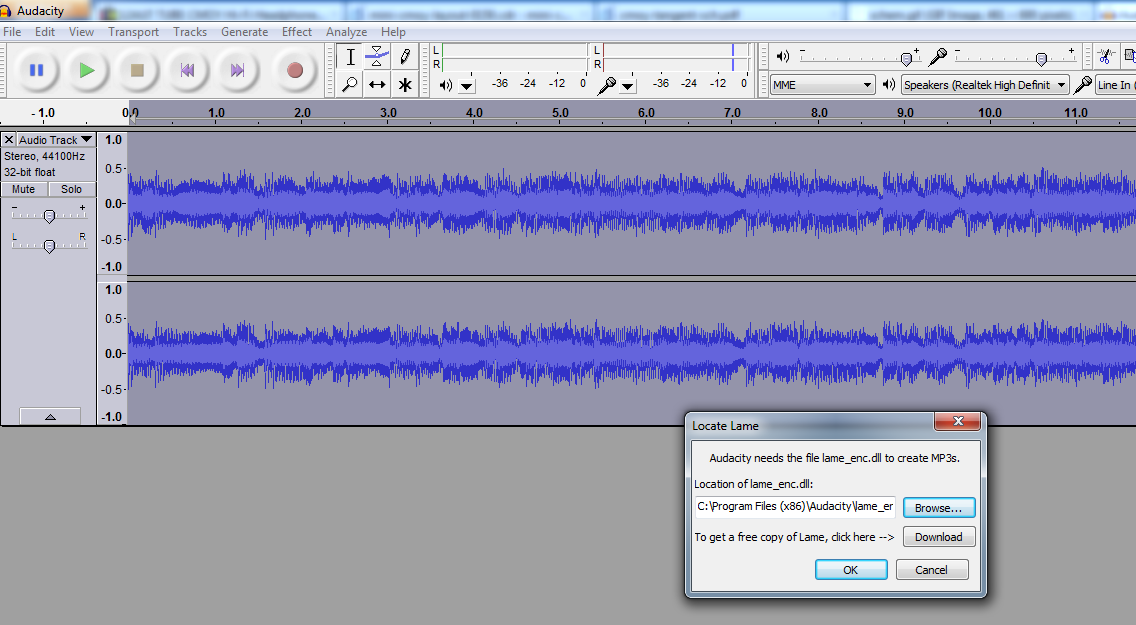Image resolution: width=1136 pixels, height=625 pixels.
Task: Open the Audio Track name dropdown menu
Action: coord(56,140)
